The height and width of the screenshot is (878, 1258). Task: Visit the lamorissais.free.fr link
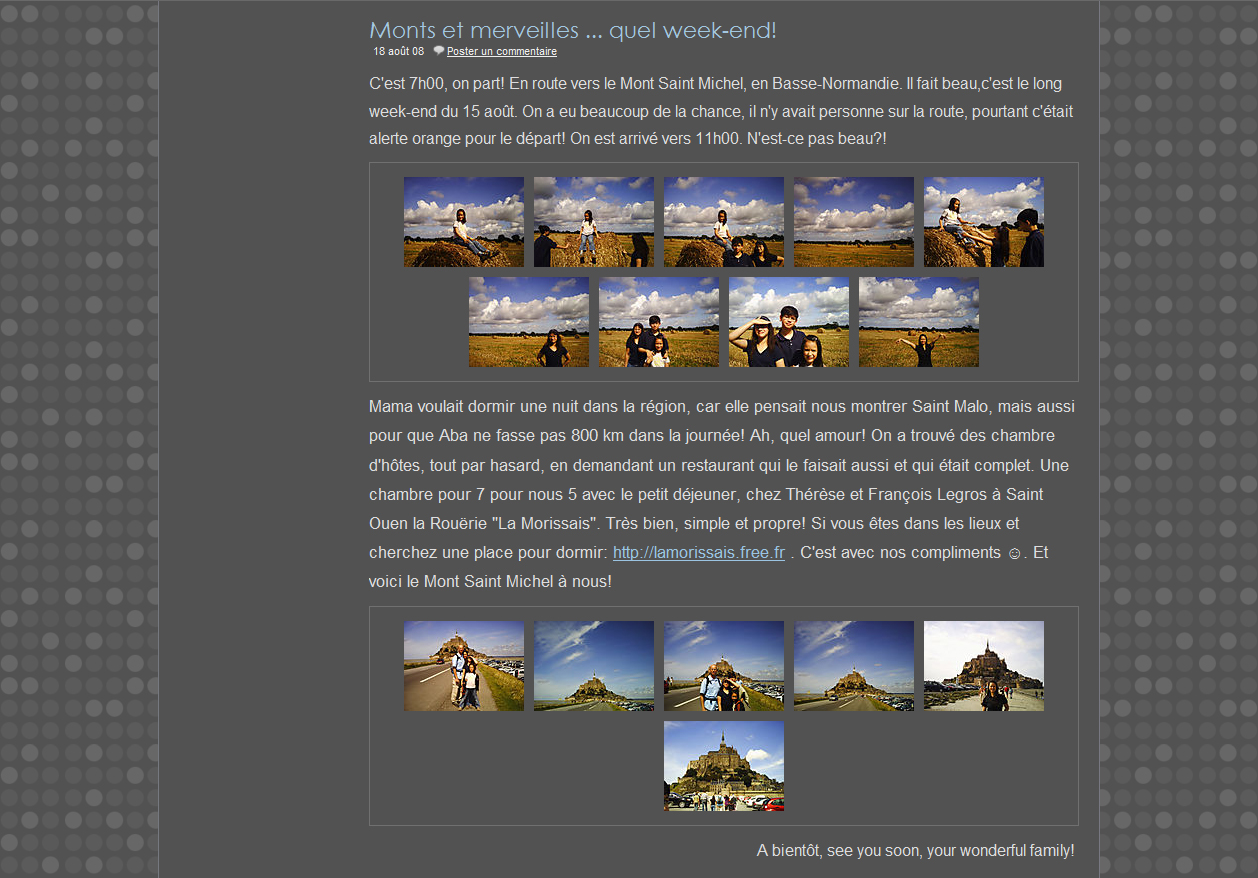(698, 552)
